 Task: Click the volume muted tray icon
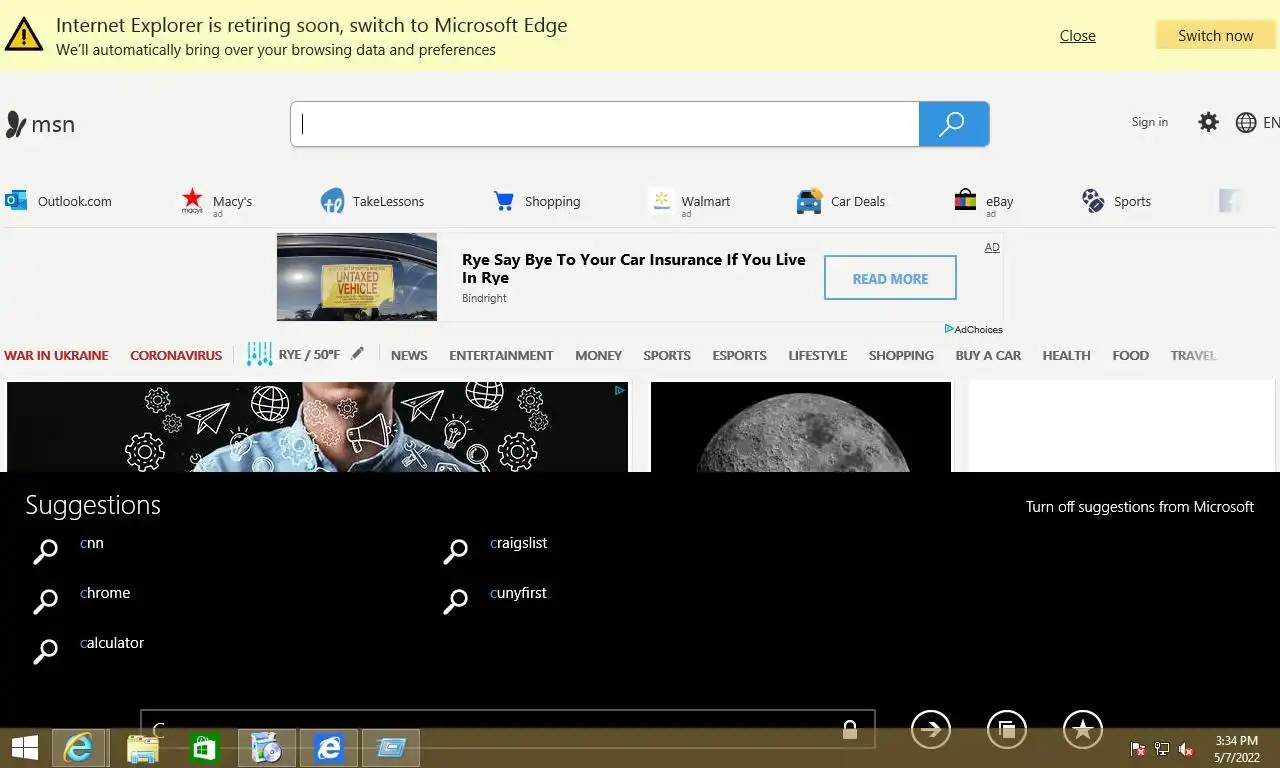1187,749
